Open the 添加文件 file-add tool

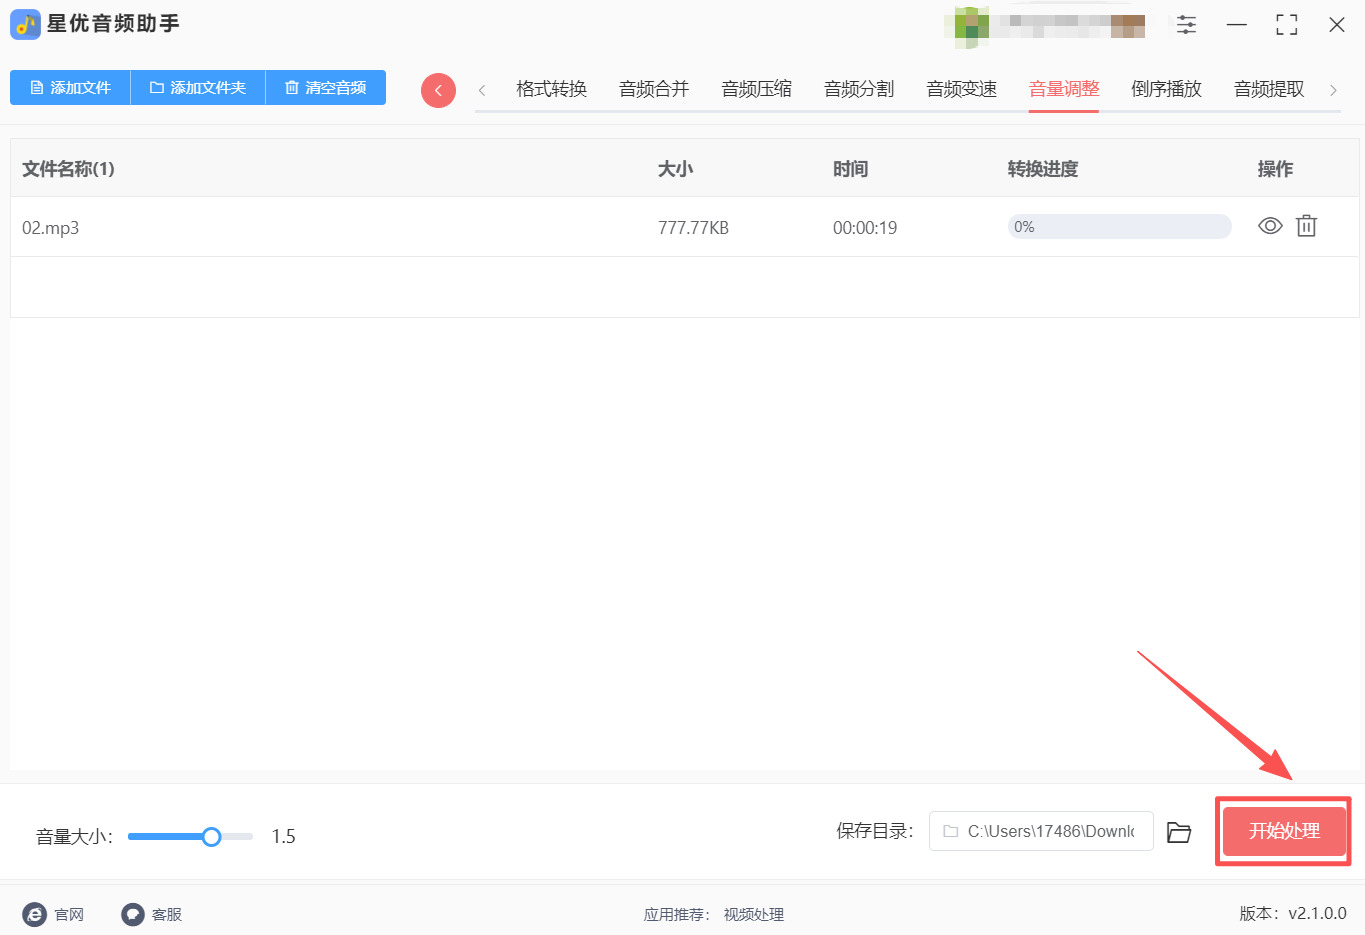coord(69,87)
